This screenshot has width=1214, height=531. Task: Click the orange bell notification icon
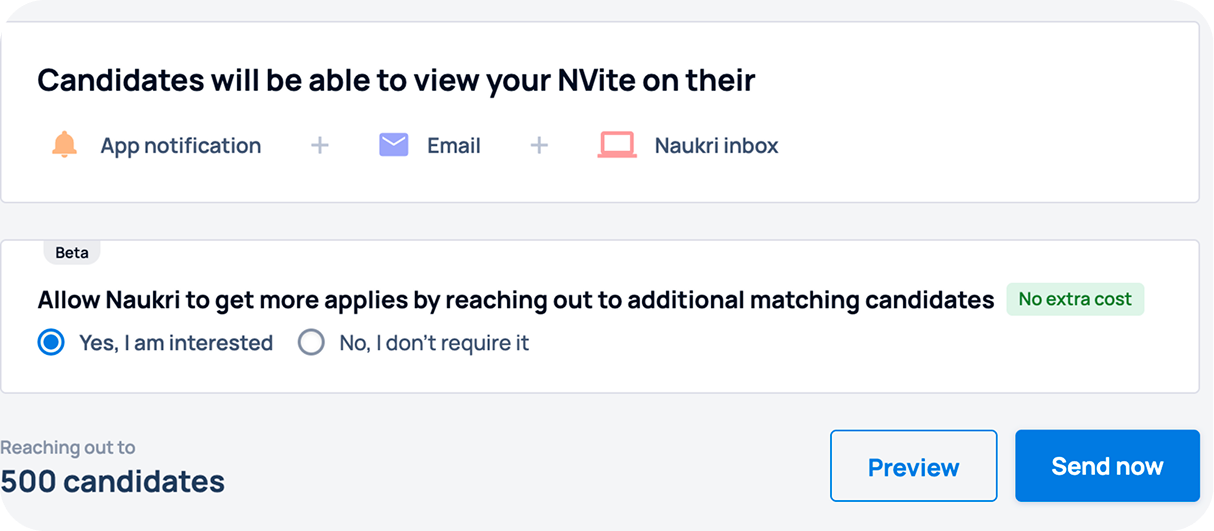[65, 145]
